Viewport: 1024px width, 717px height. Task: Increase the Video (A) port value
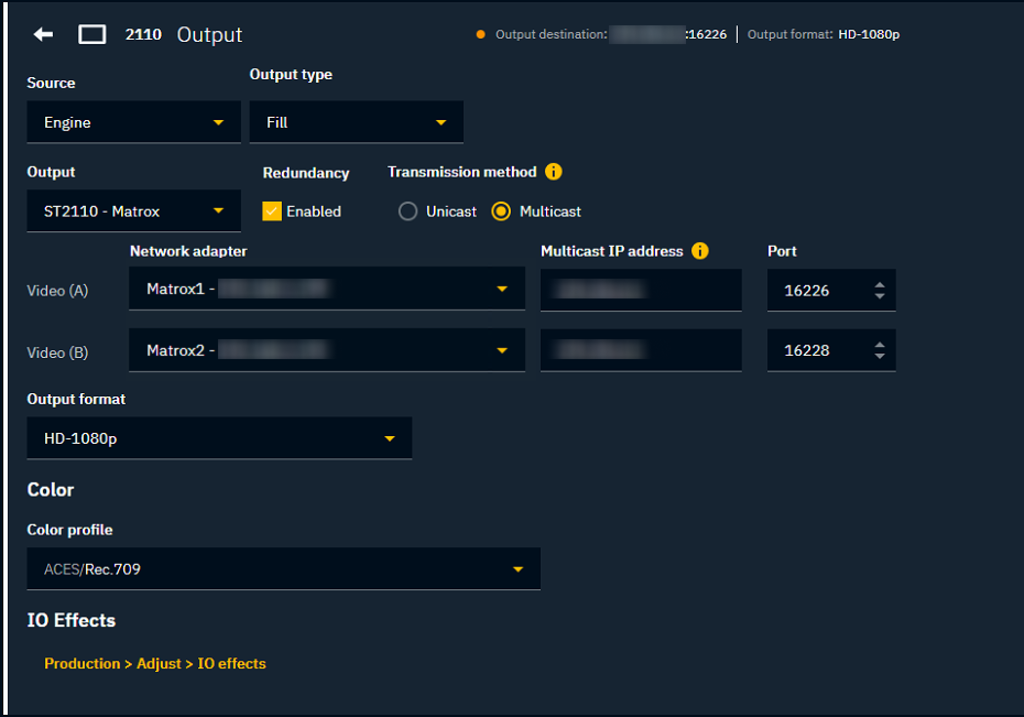coord(879,285)
